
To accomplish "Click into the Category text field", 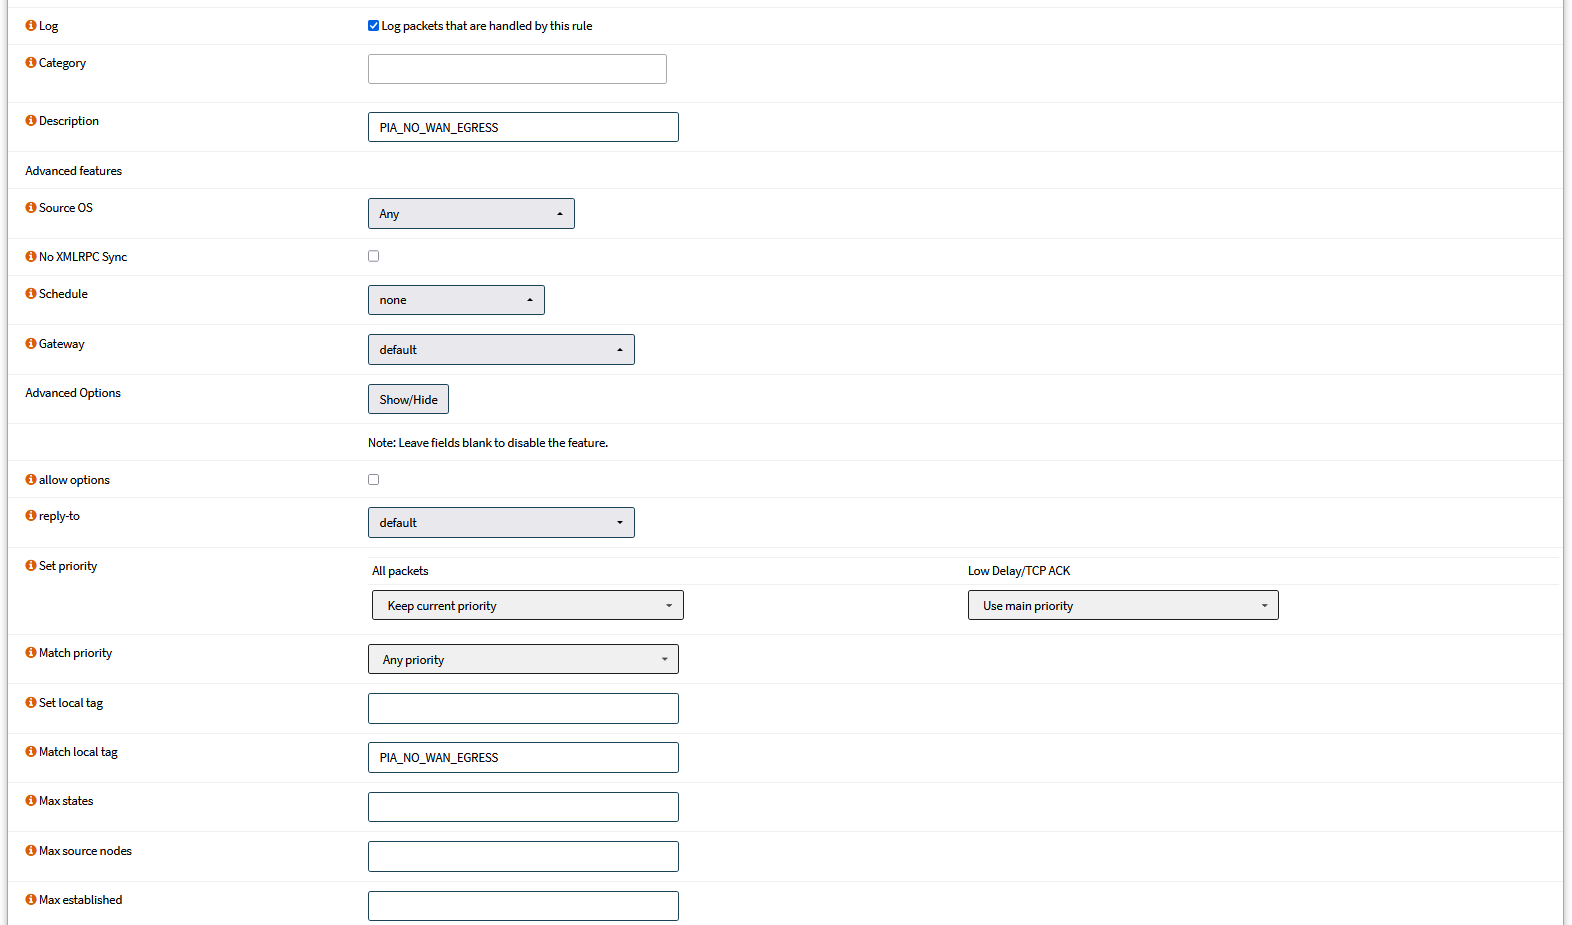I will click(517, 69).
